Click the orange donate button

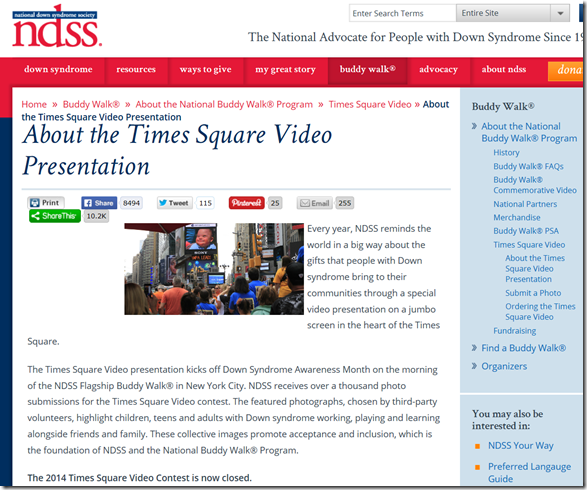[x=566, y=70]
